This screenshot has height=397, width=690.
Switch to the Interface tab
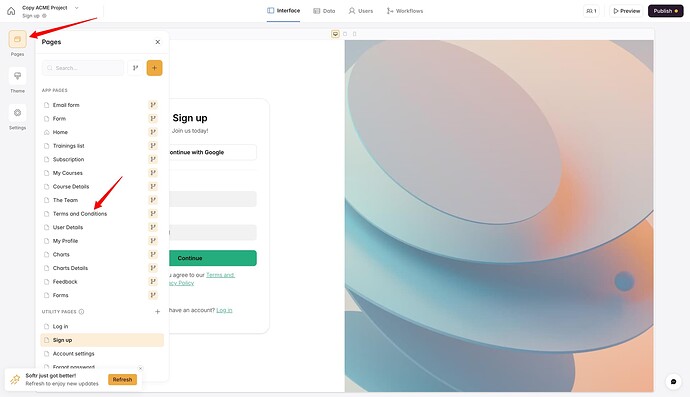[283, 11]
